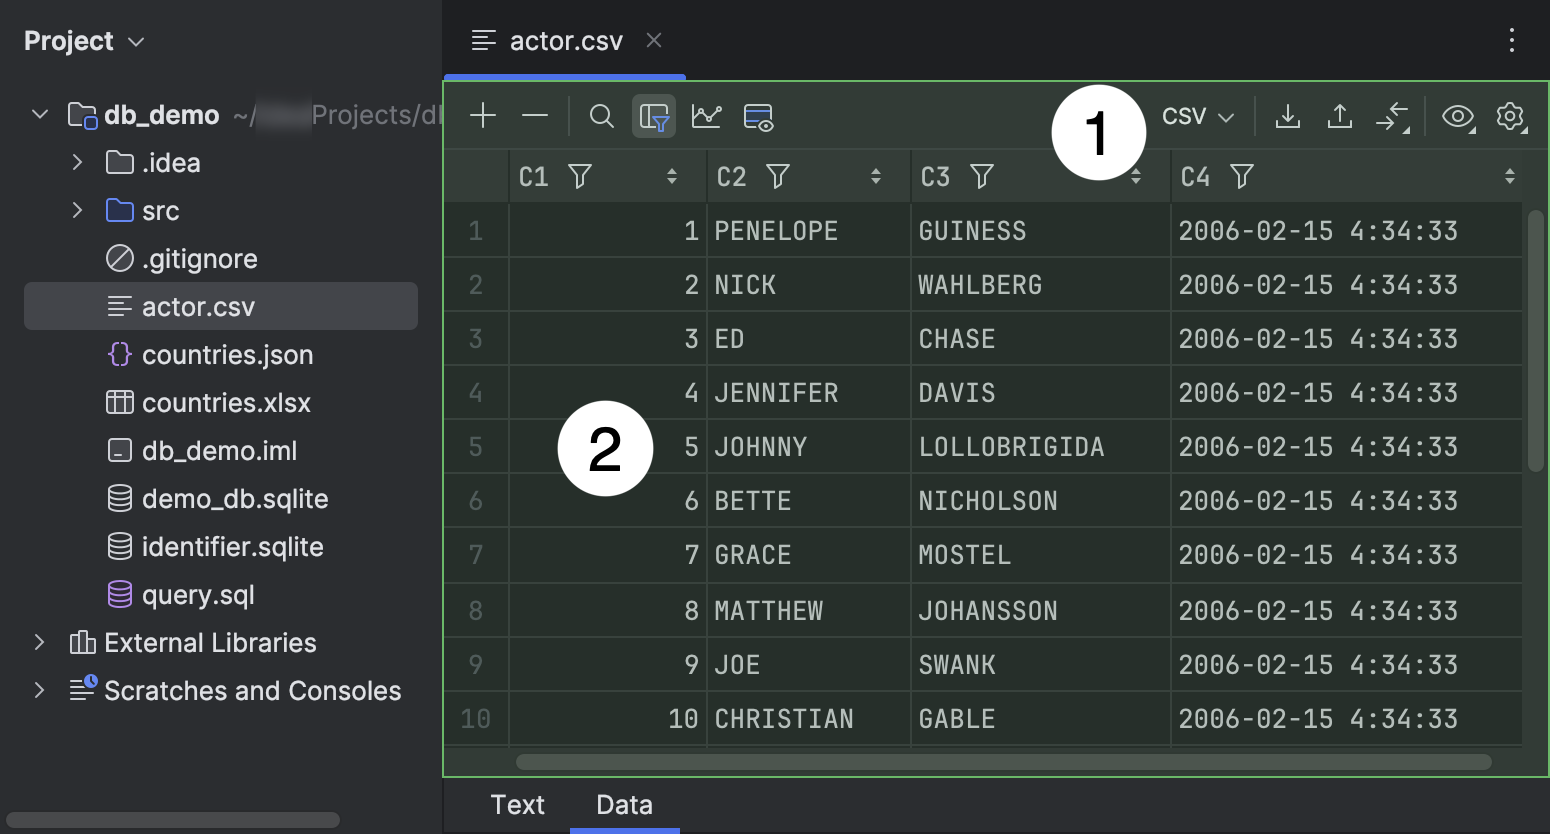Click the transpose table view icon
The image size is (1550, 834).
[x=758, y=116]
